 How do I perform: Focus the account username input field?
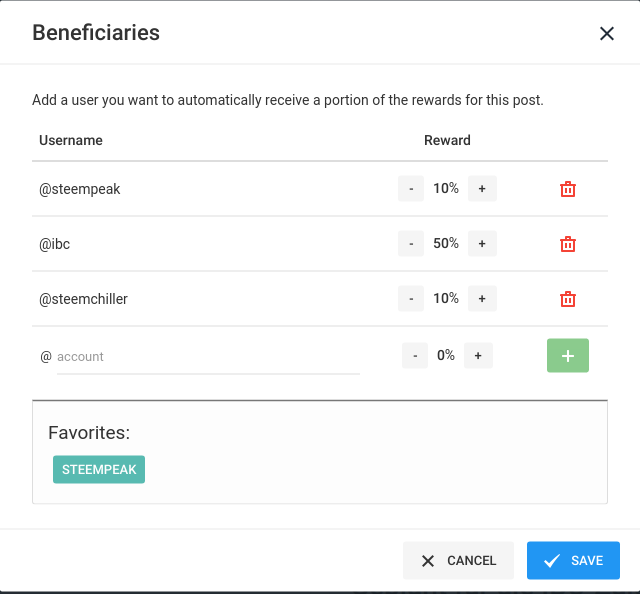point(208,357)
